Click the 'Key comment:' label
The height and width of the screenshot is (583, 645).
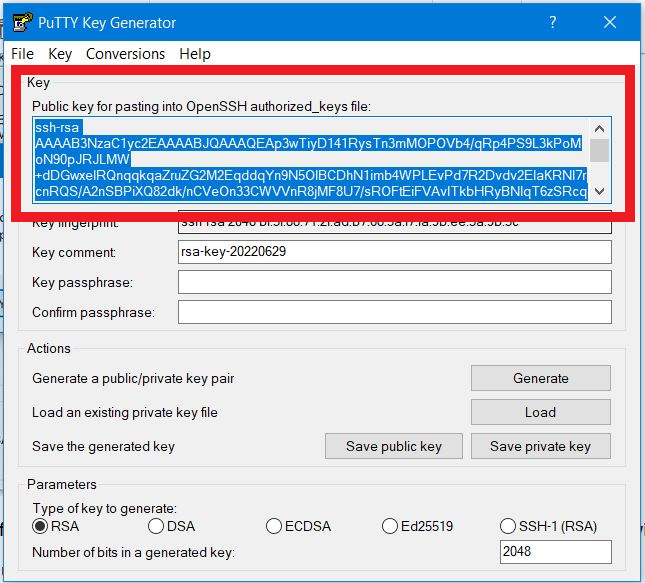pyautogui.click(x=74, y=252)
